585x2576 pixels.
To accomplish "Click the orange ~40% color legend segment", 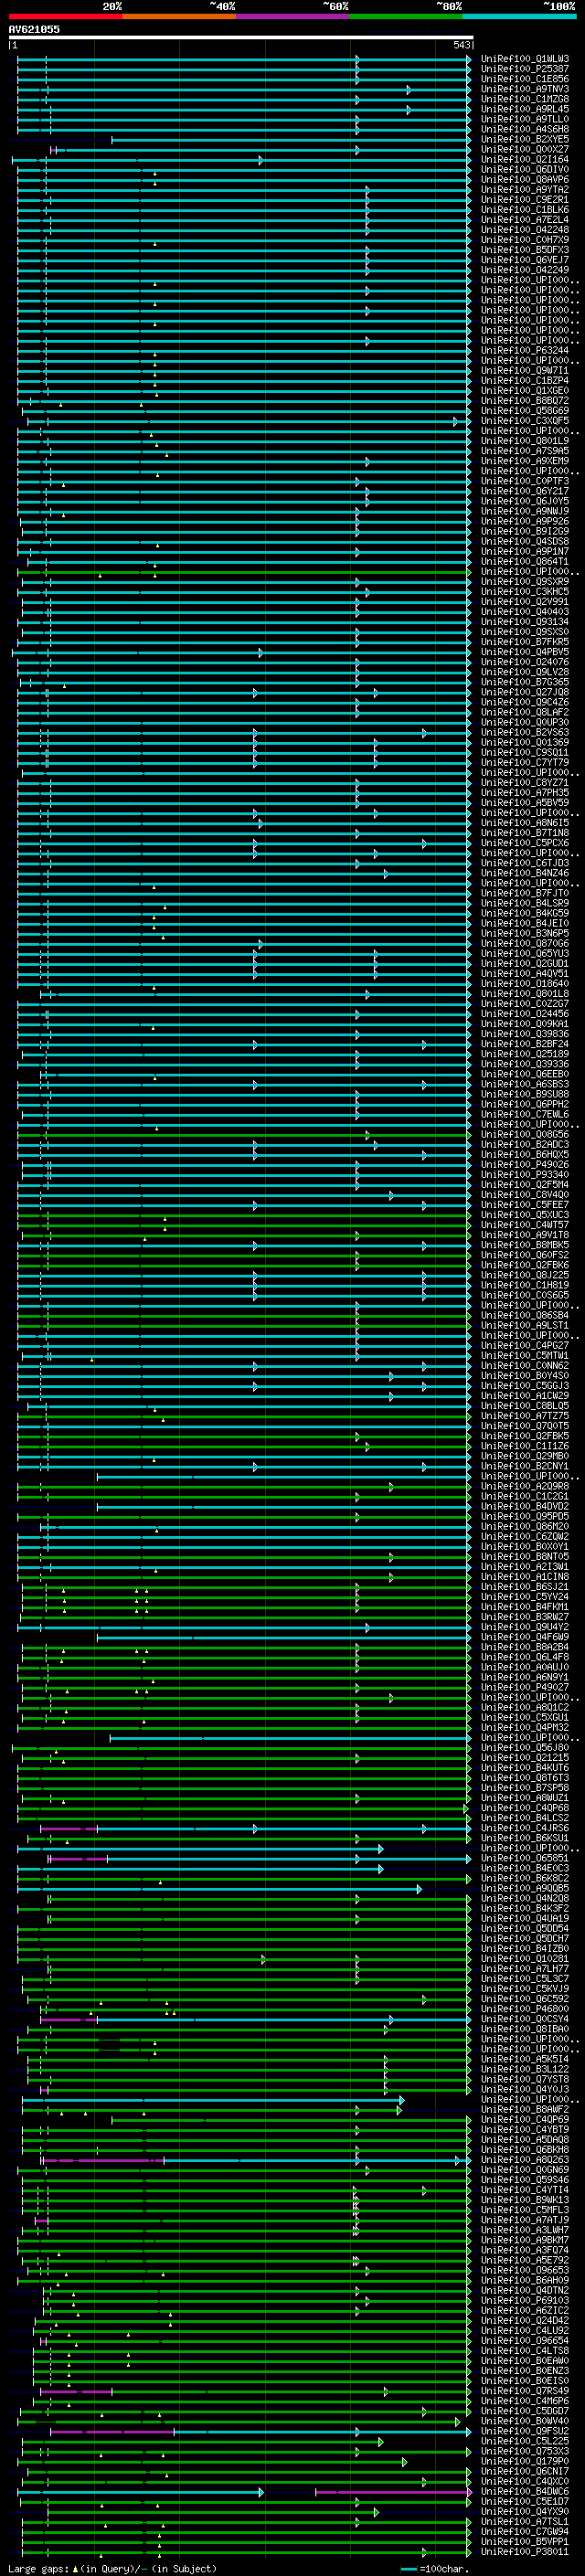I will coord(179,16).
